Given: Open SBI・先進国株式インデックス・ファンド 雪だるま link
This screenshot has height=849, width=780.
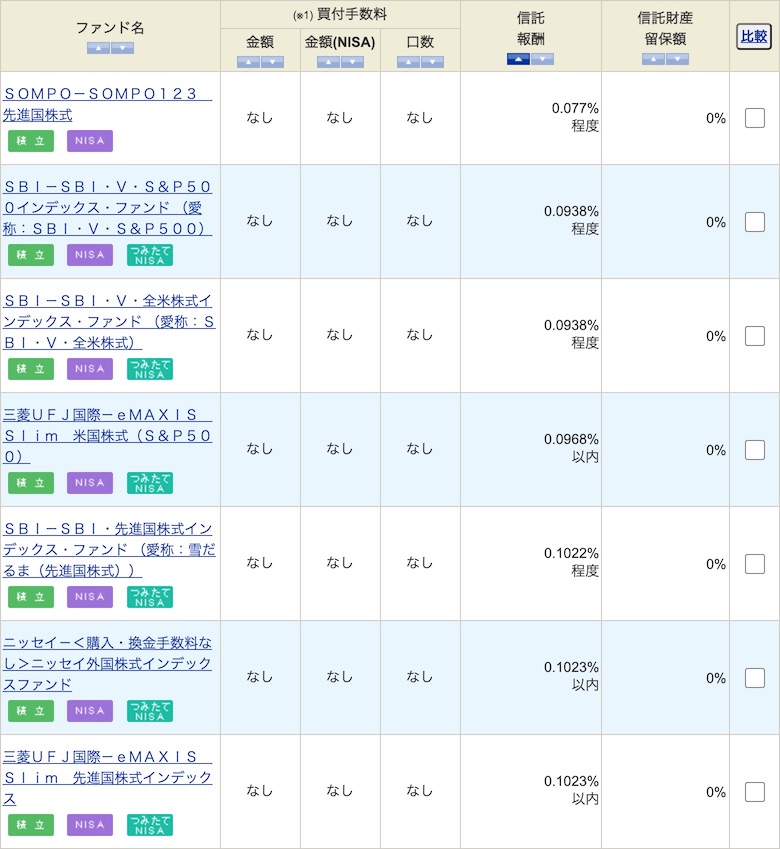Looking at the screenshot, I should [x=109, y=550].
